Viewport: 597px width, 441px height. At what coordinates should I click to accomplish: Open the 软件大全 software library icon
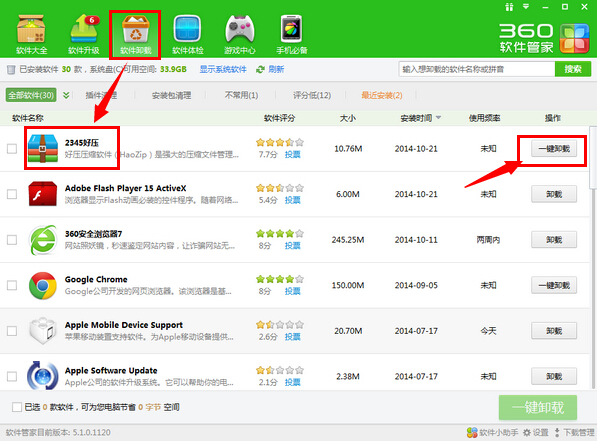(x=31, y=34)
